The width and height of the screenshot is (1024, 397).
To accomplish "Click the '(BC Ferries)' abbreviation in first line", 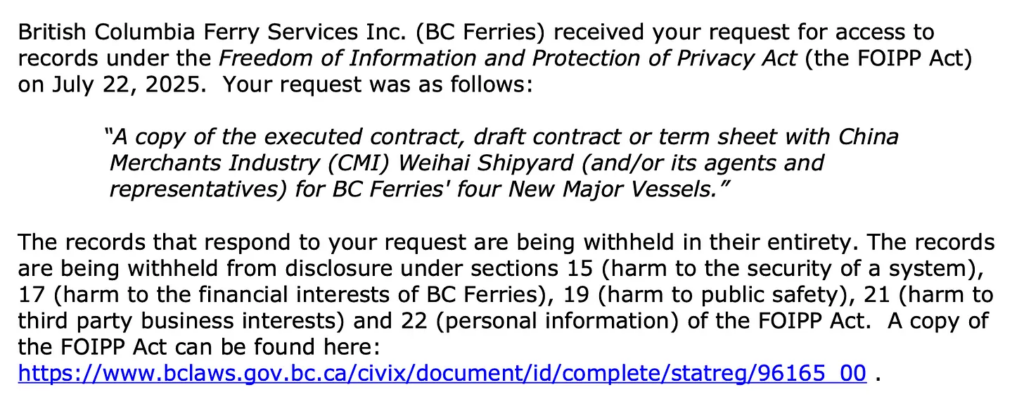I will 481,33.
